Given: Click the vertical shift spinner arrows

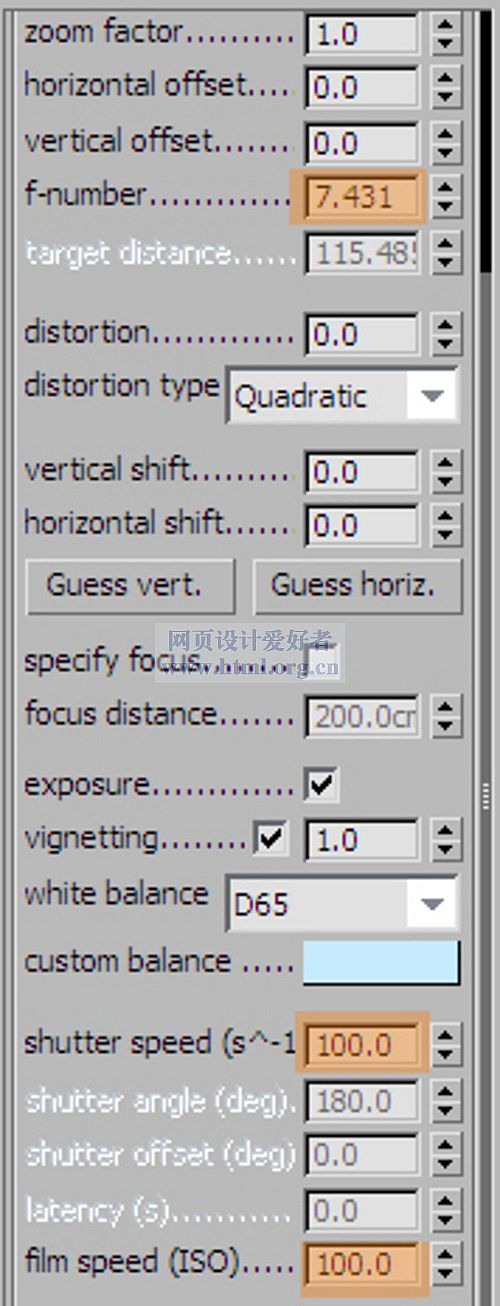Looking at the screenshot, I should 444,470.
